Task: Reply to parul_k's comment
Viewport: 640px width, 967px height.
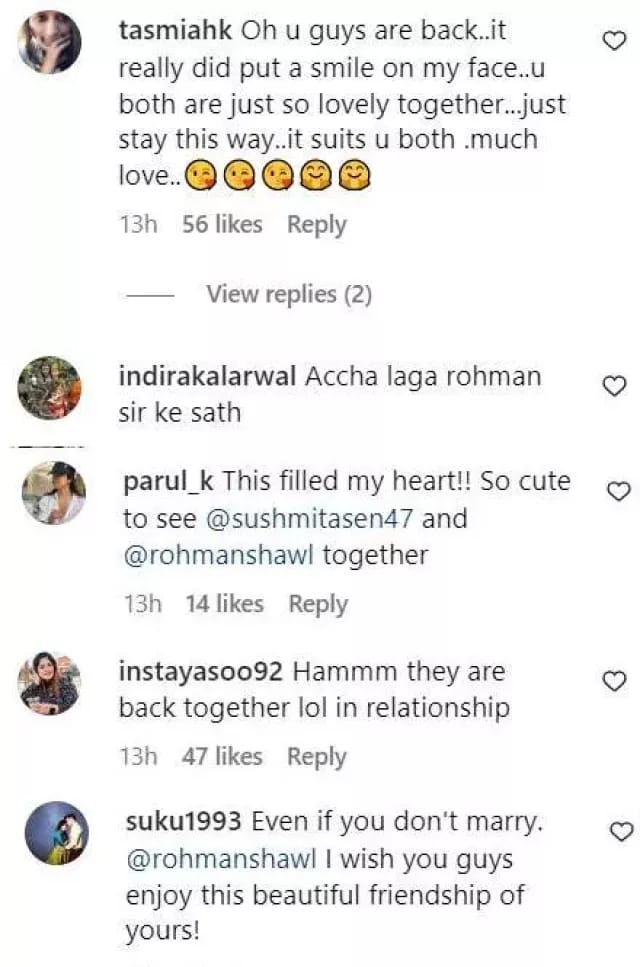Action: point(318,604)
